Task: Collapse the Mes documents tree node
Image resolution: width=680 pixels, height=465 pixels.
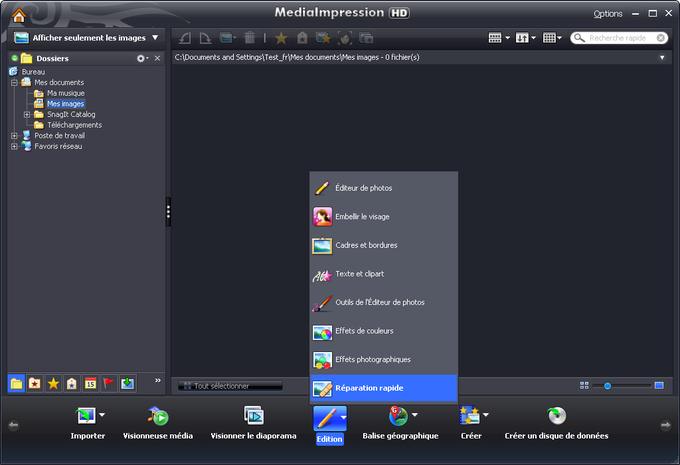Action: (14, 82)
